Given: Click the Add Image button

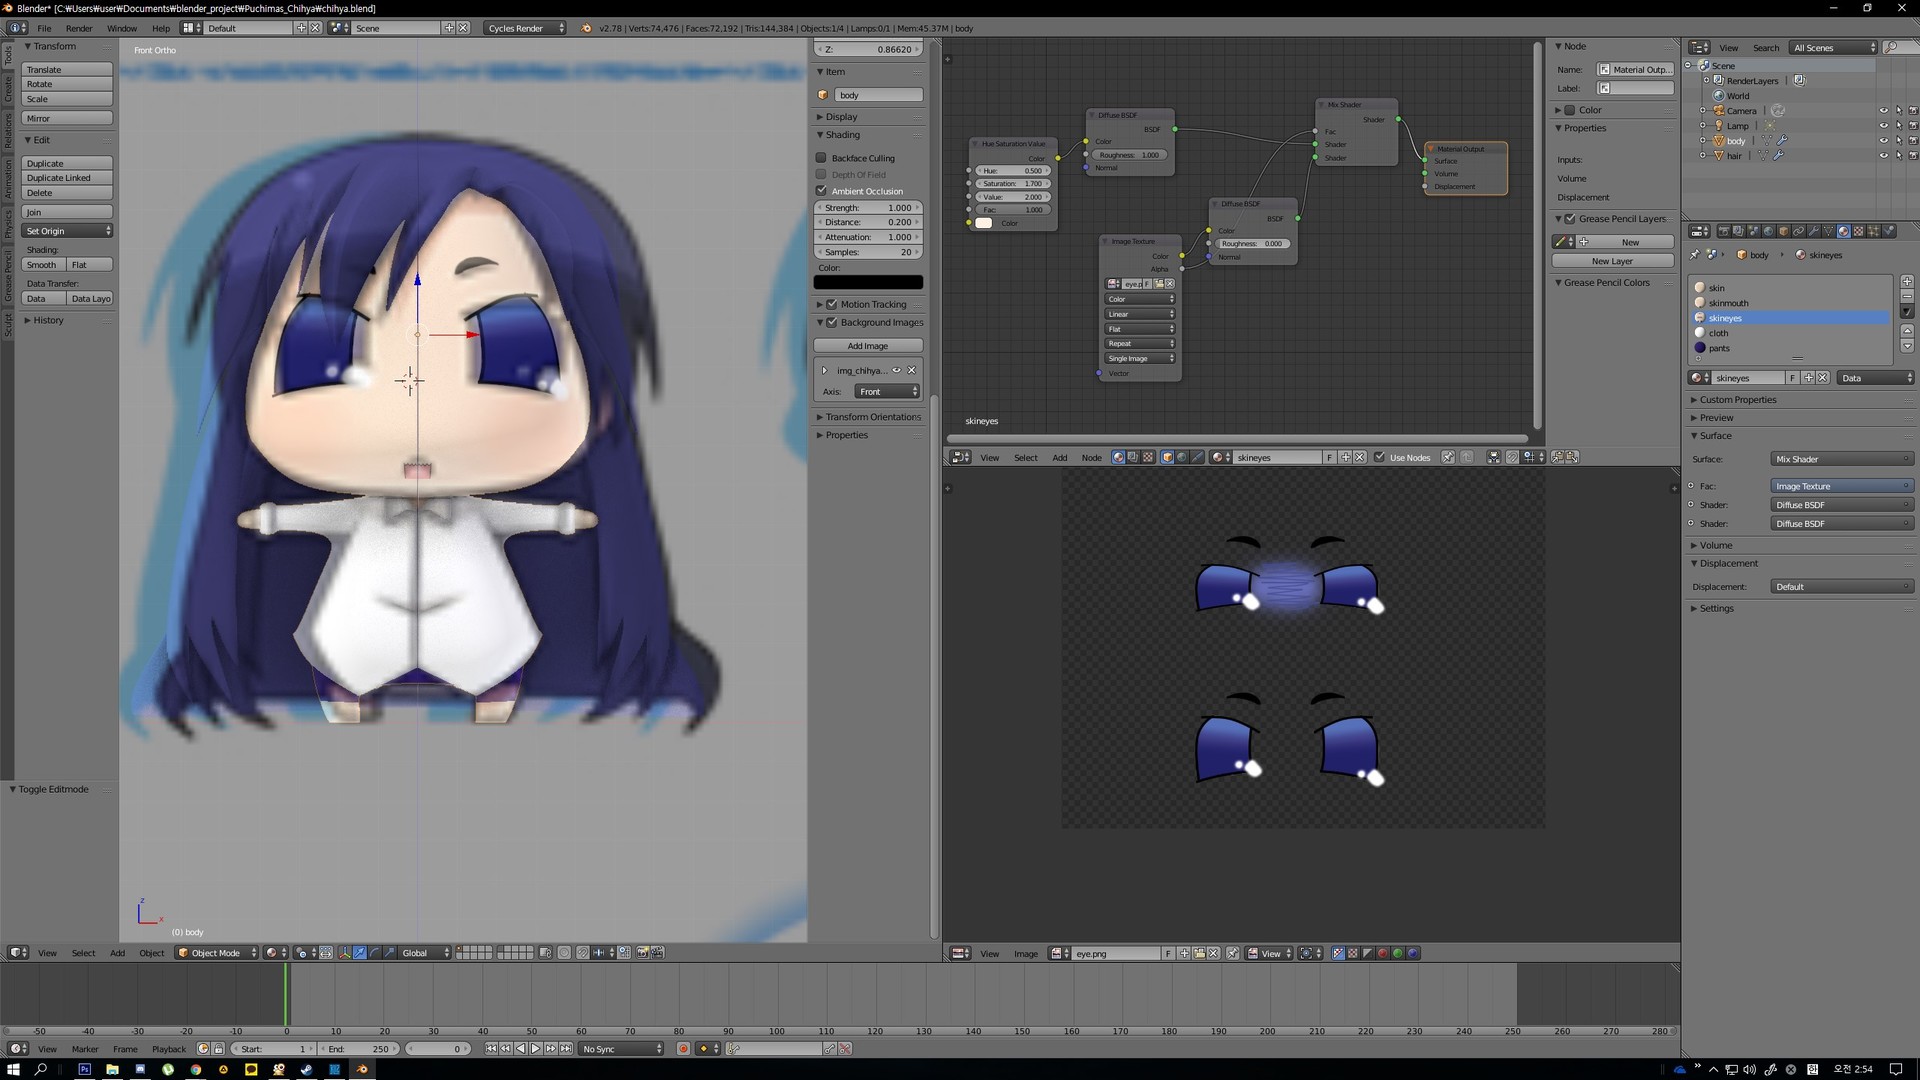Looking at the screenshot, I should [867, 345].
